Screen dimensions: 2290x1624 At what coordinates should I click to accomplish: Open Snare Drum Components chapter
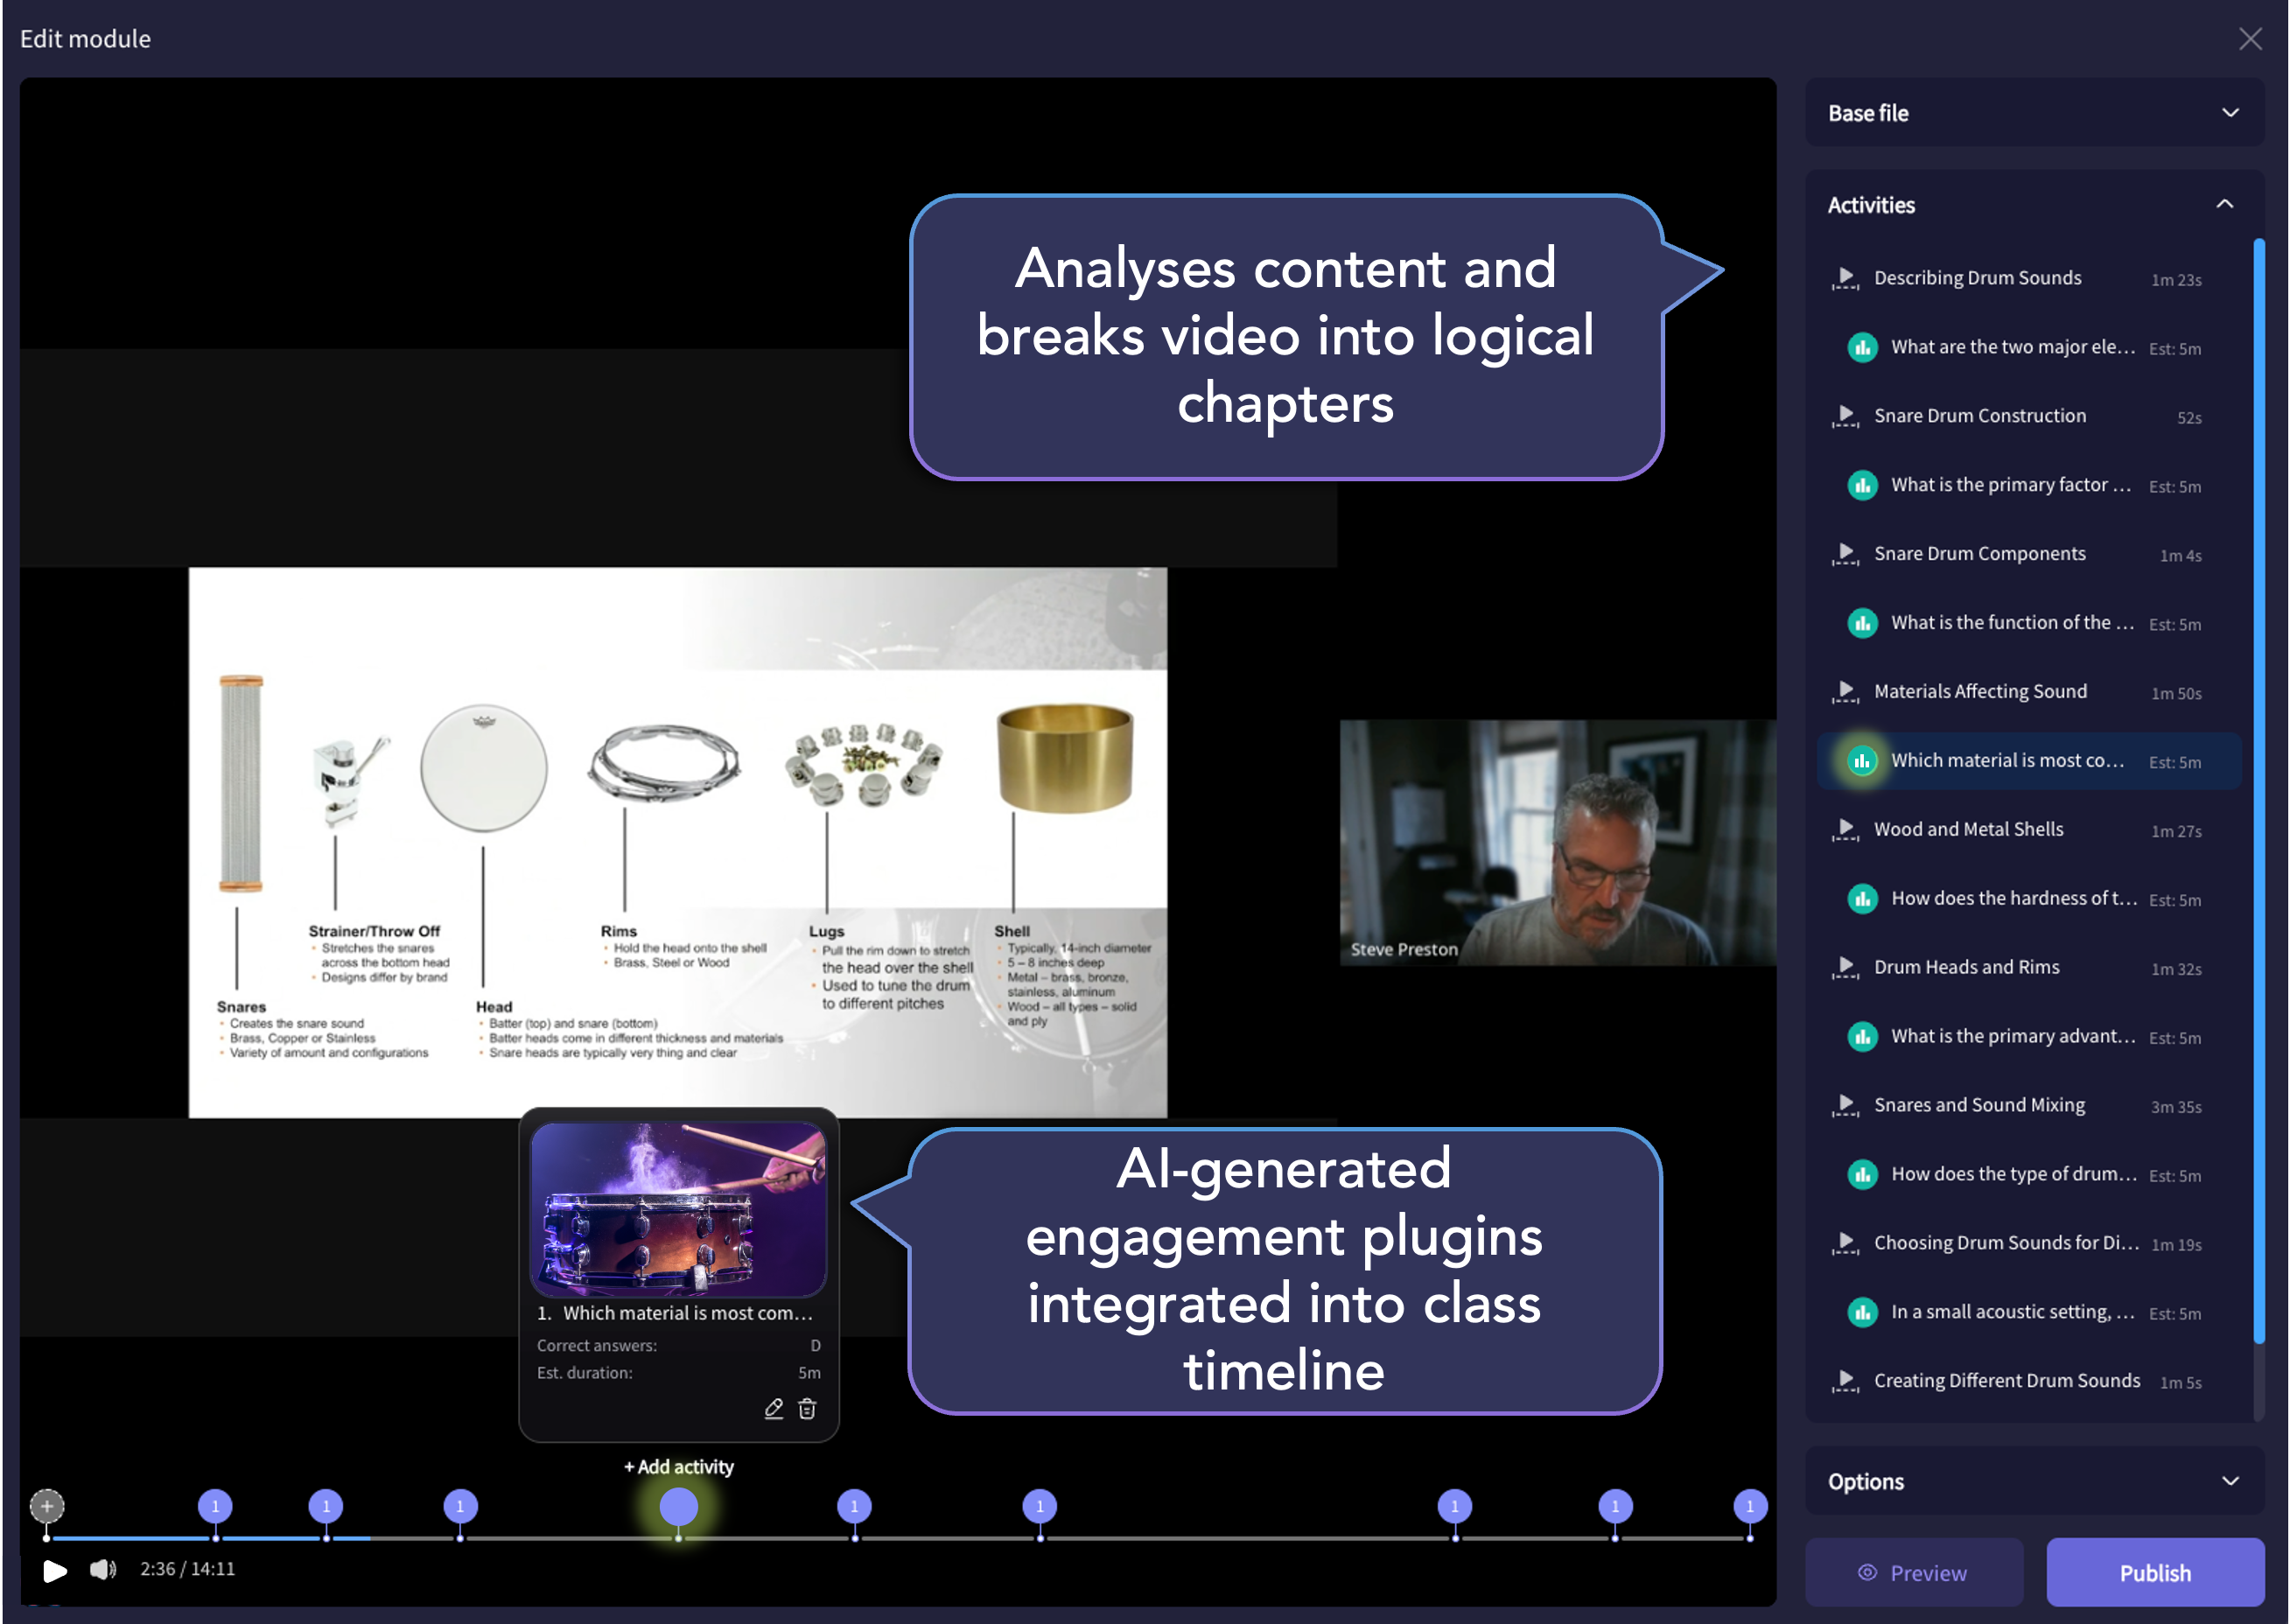(2028, 554)
